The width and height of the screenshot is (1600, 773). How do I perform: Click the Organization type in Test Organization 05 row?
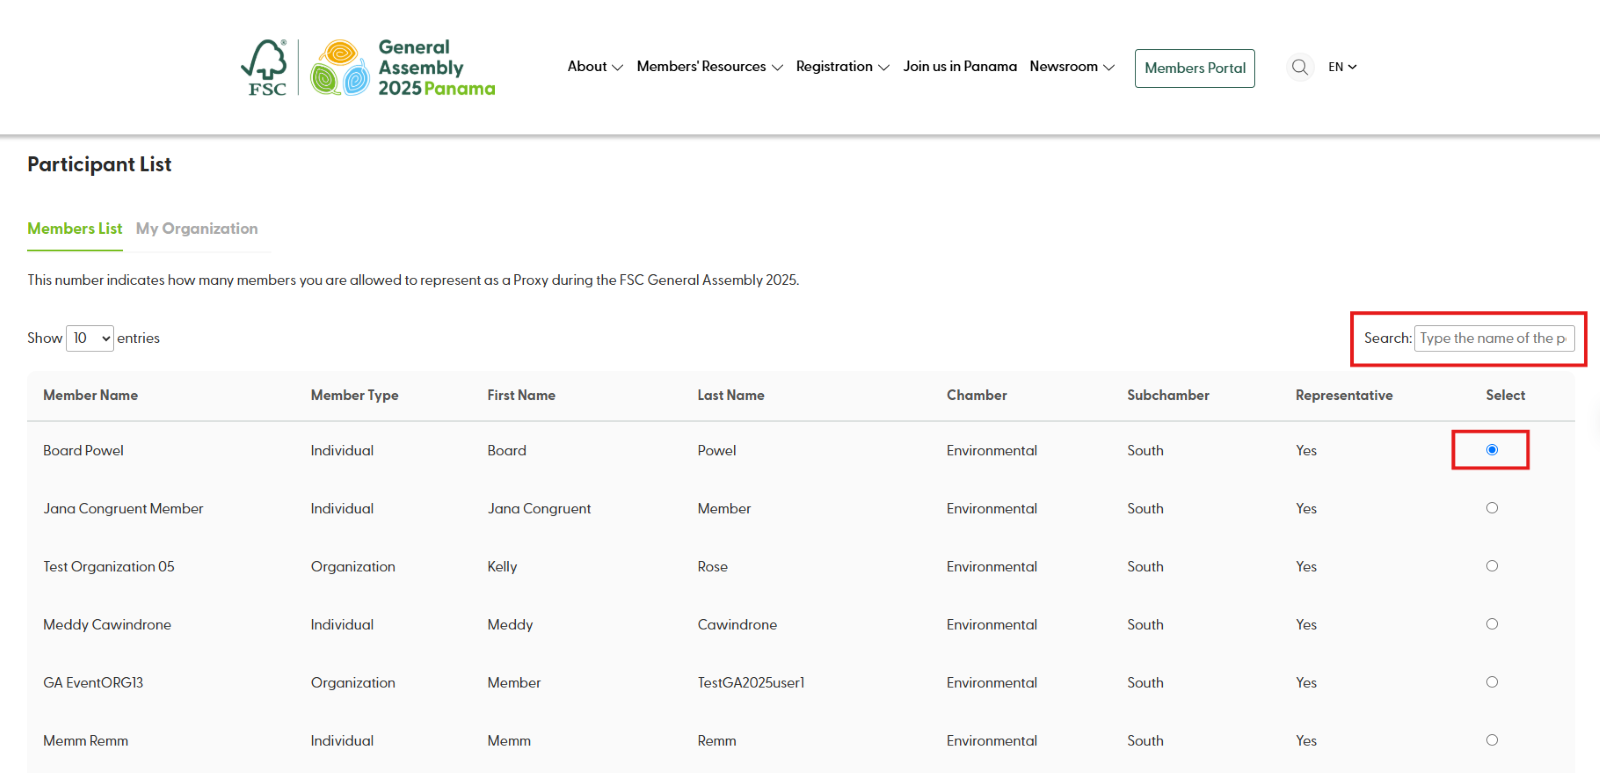(x=353, y=567)
